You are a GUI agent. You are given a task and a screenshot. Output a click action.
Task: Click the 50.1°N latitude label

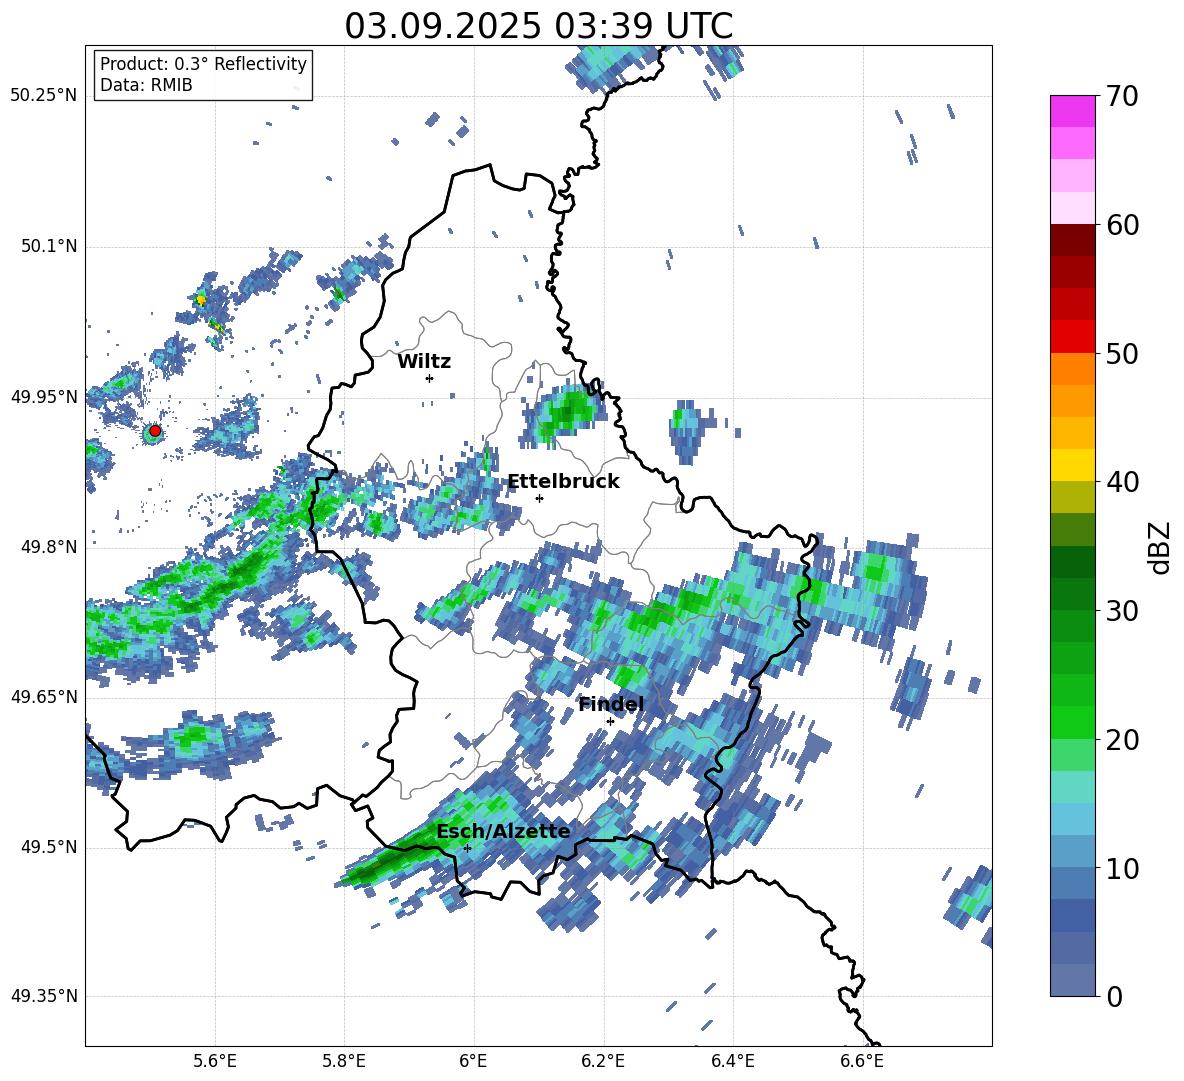49,246
